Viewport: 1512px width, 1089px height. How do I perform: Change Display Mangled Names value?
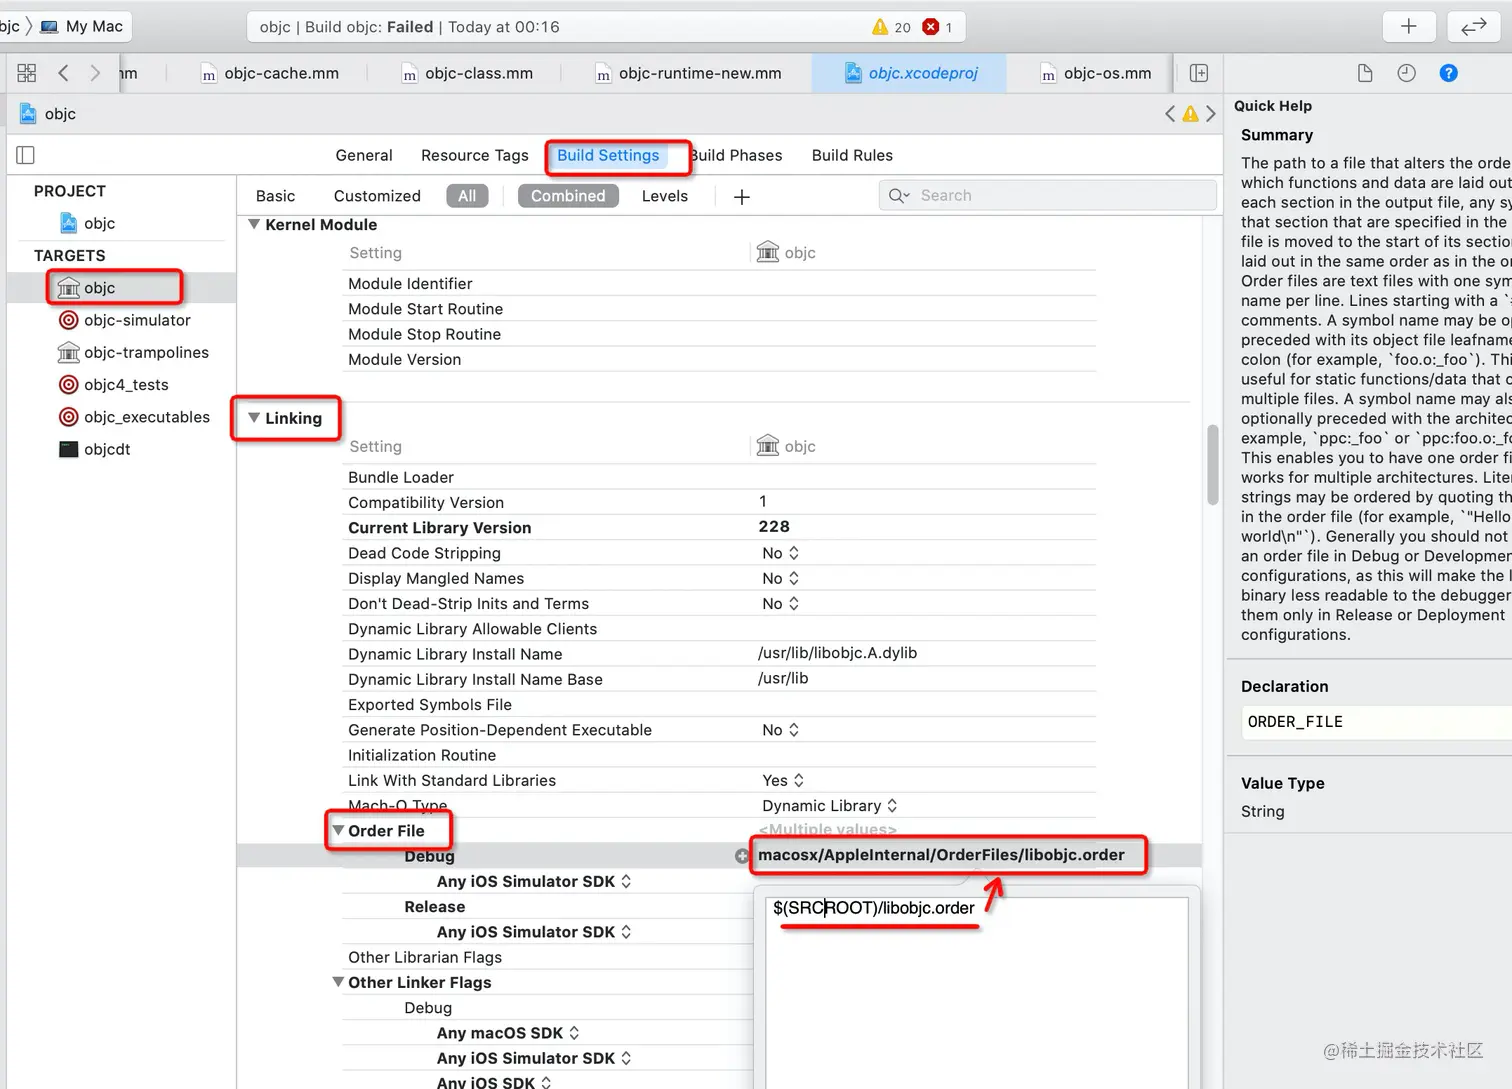780,578
